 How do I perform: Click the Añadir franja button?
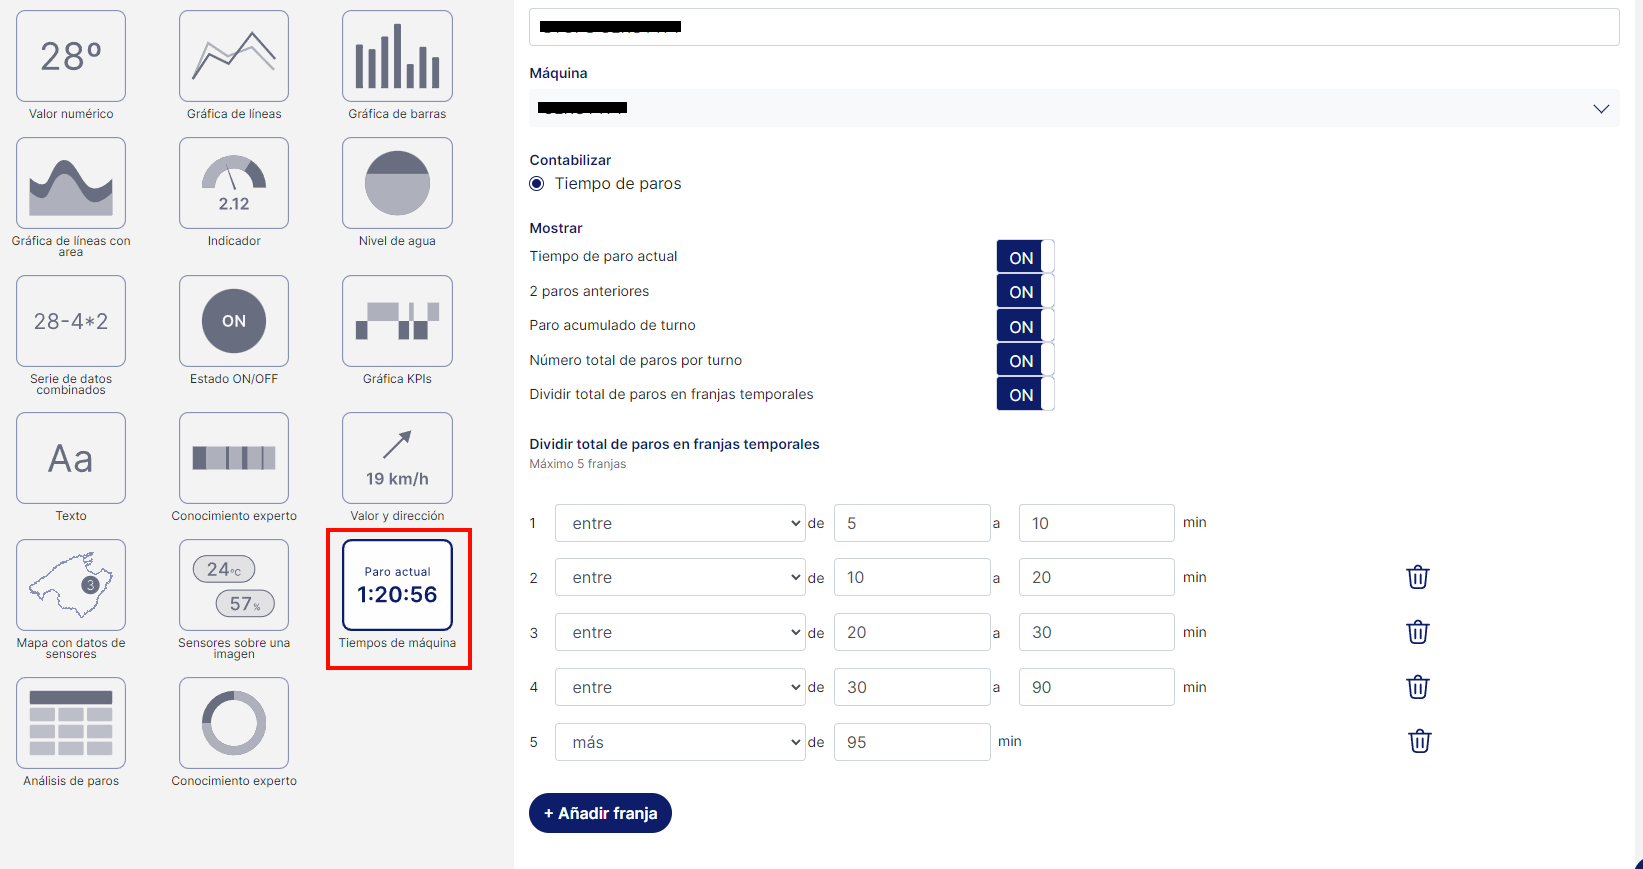(x=600, y=813)
